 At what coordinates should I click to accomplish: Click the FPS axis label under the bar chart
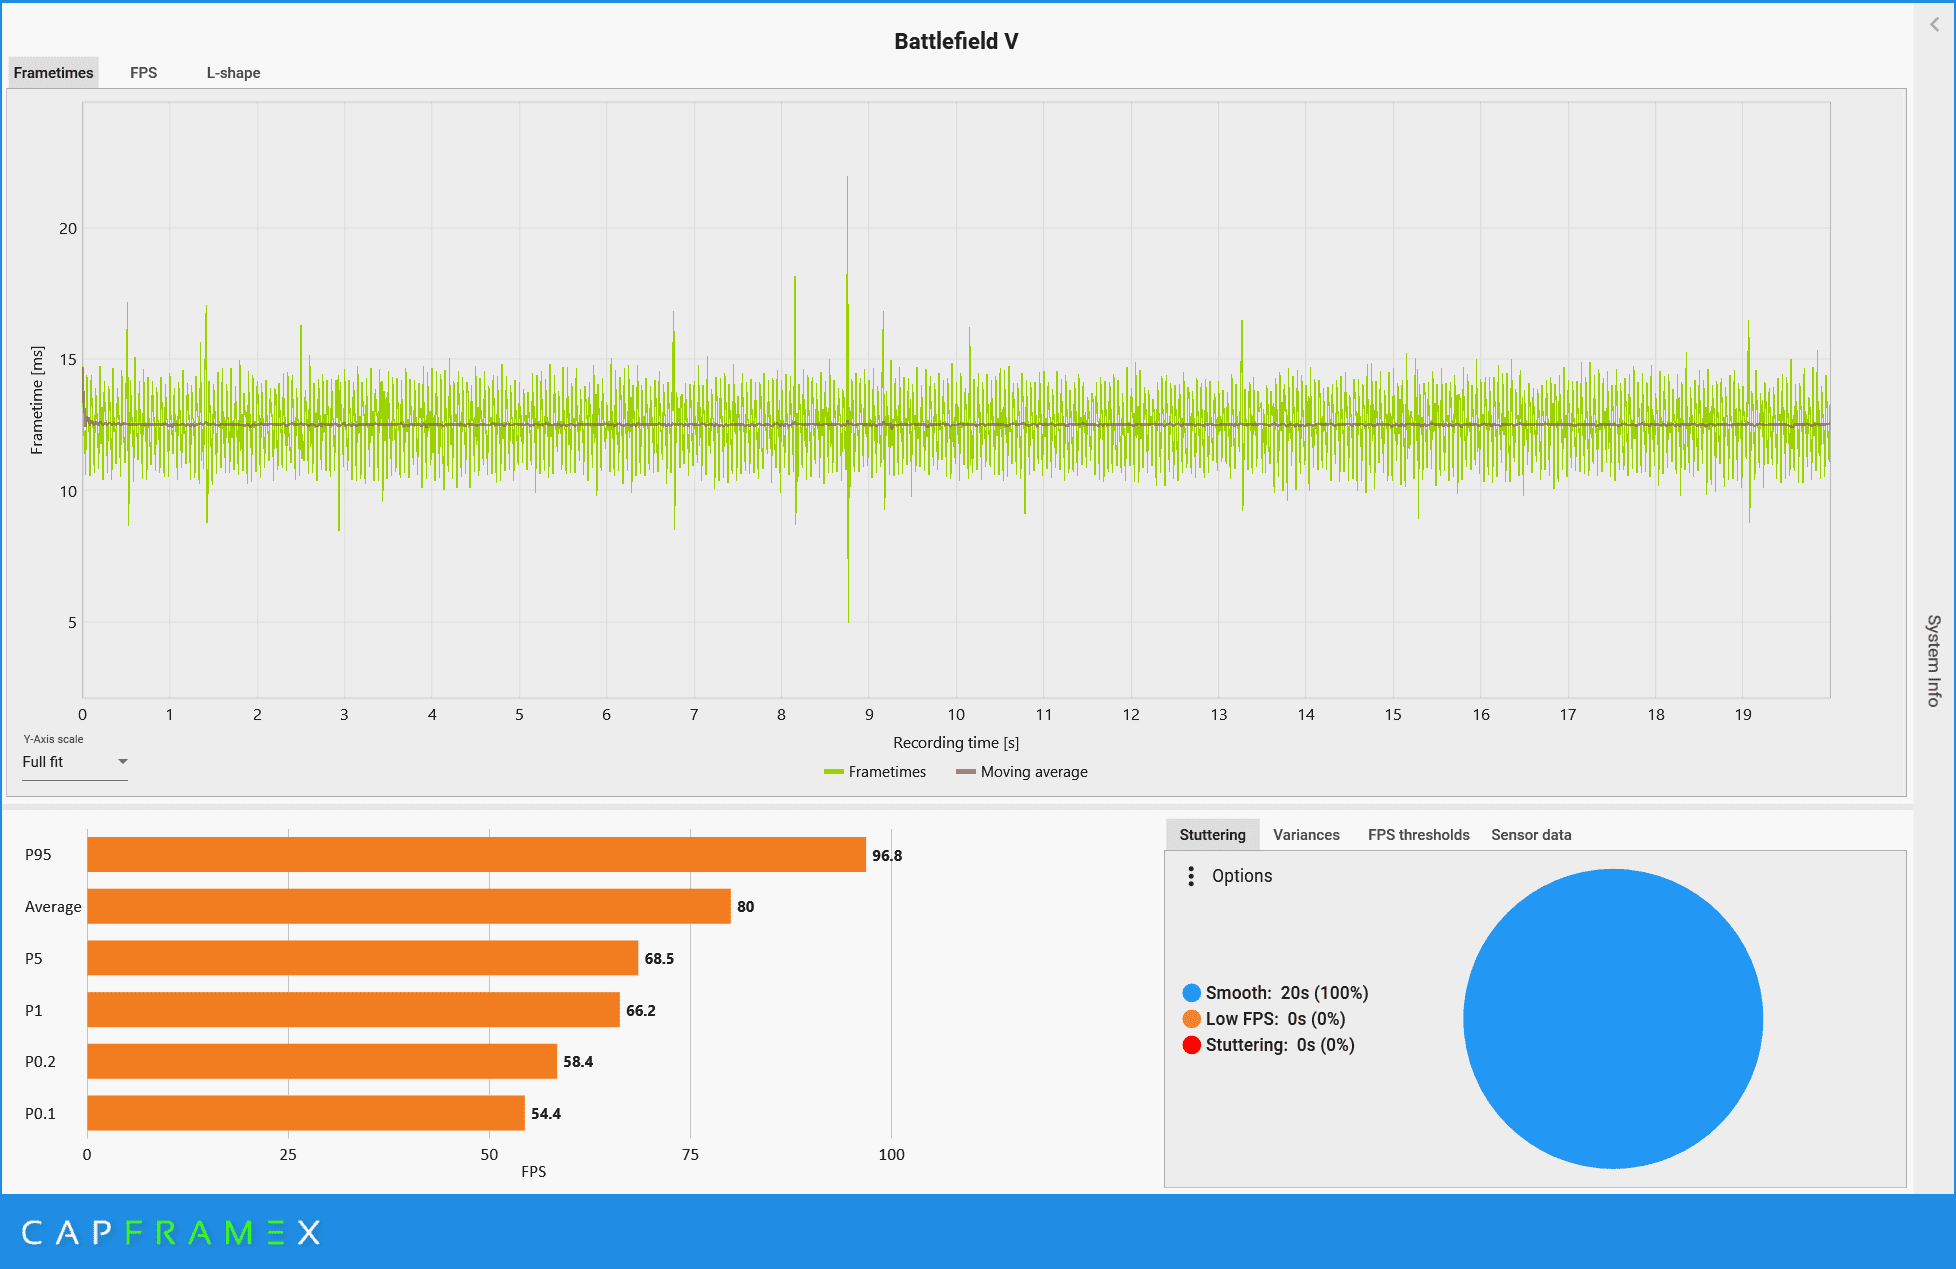(x=533, y=1172)
